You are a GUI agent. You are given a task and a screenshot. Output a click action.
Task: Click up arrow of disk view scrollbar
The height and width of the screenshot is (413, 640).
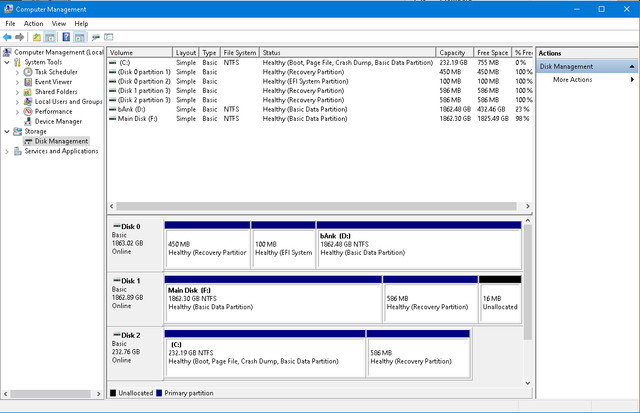tap(527, 221)
